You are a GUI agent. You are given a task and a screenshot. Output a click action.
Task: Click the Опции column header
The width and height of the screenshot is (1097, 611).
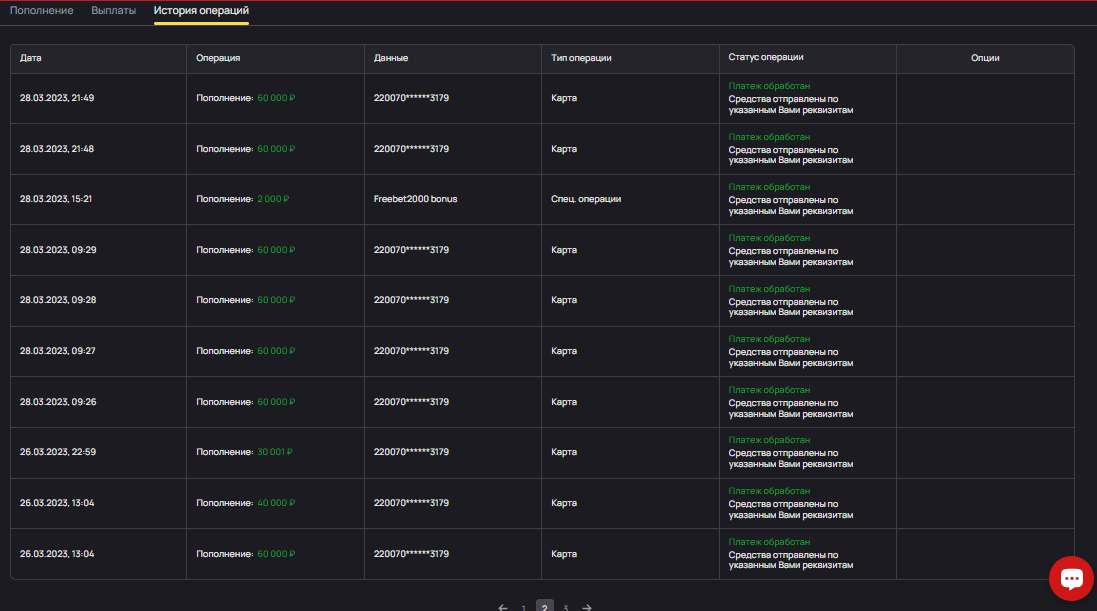click(984, 58)
